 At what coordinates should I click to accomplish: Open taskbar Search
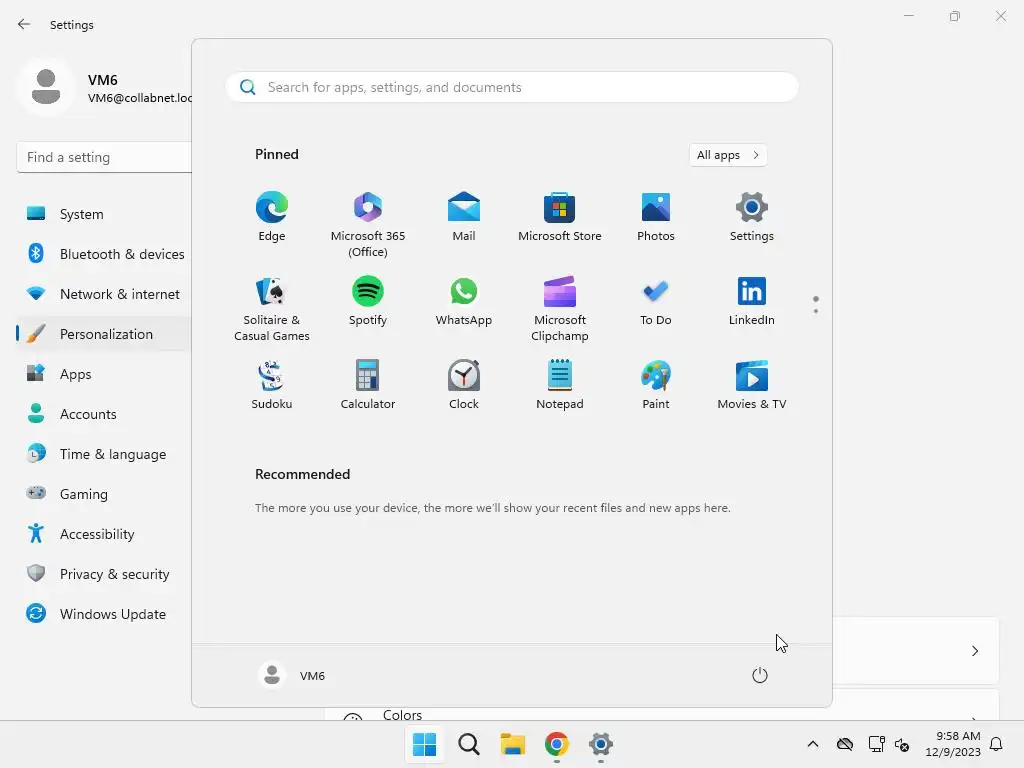(469, 744)
